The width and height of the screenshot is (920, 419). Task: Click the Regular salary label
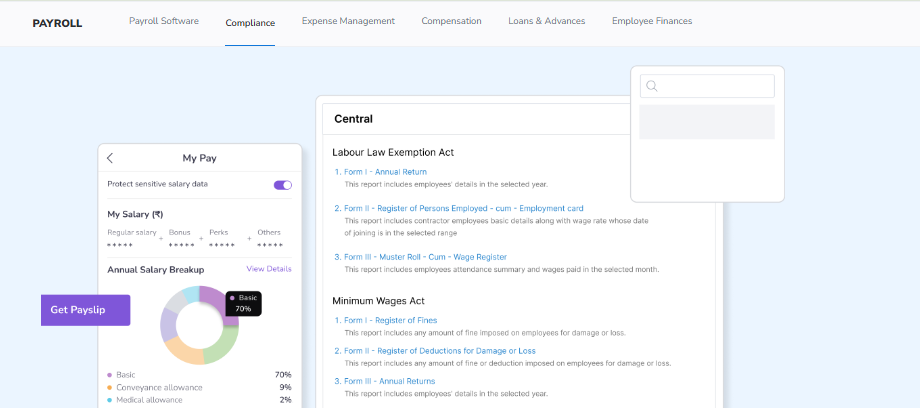[132, 232]
